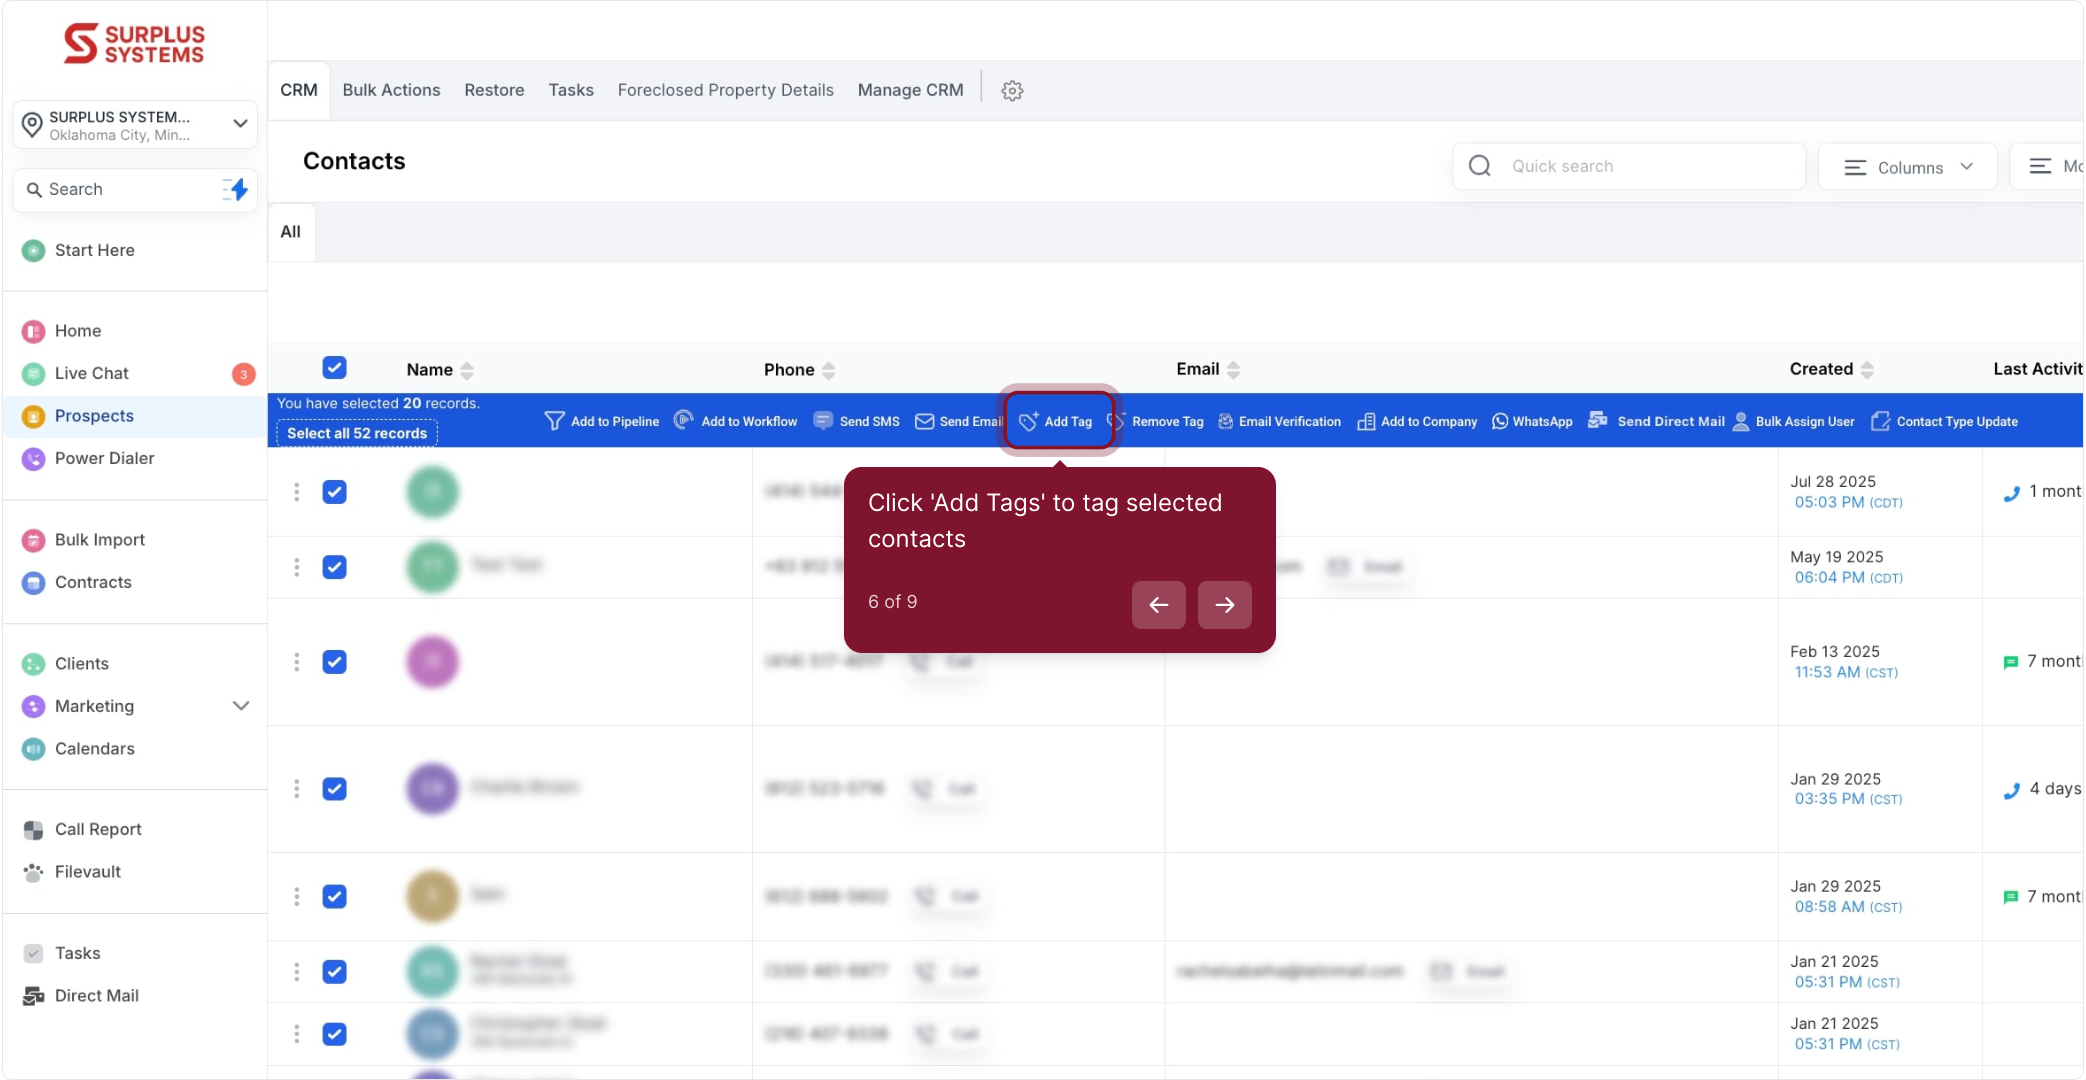This screenshot has width=2086, height=1080.
Task: Click the lightning quick-action icon beside Search
Action: [x=236, y=189]
